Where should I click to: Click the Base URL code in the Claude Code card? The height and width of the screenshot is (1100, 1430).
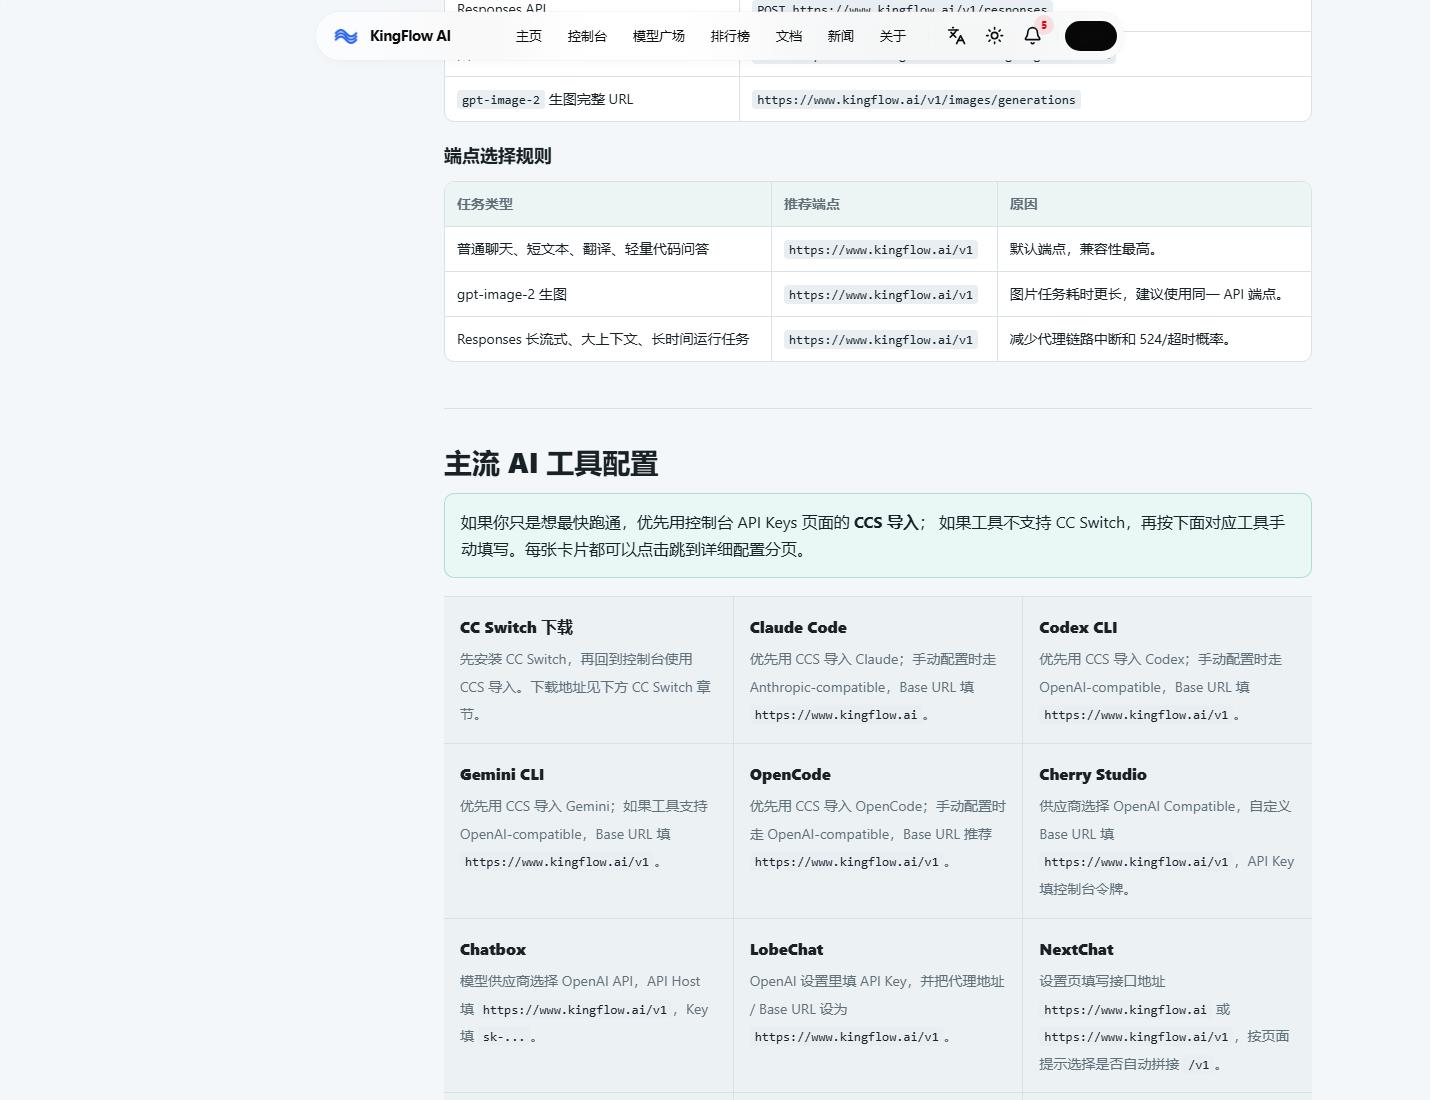click(x=836, y=715)
